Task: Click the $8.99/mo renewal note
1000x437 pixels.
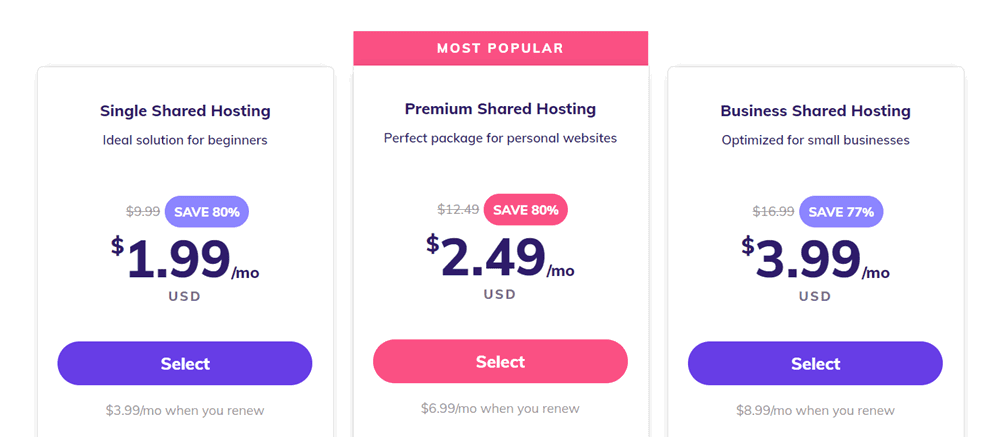Action: 815,411
